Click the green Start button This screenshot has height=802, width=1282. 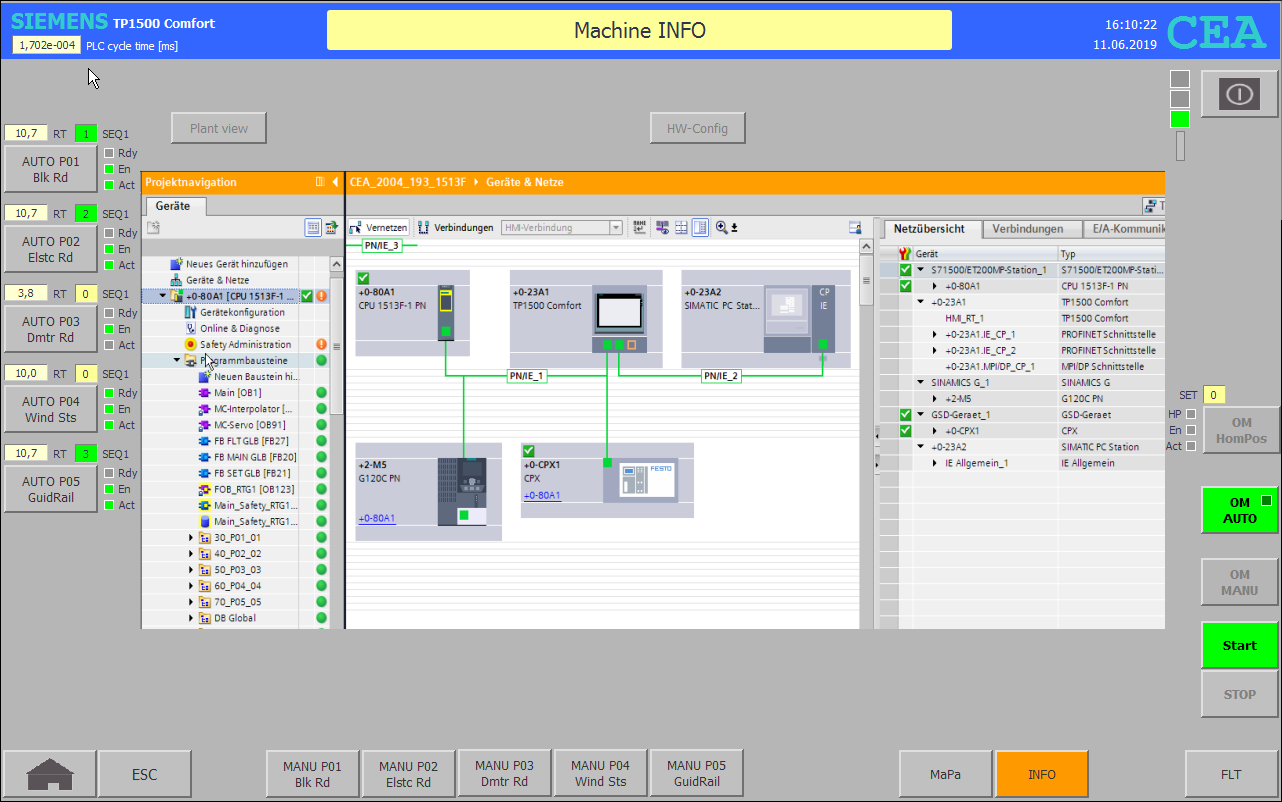tap(1239, 645)
